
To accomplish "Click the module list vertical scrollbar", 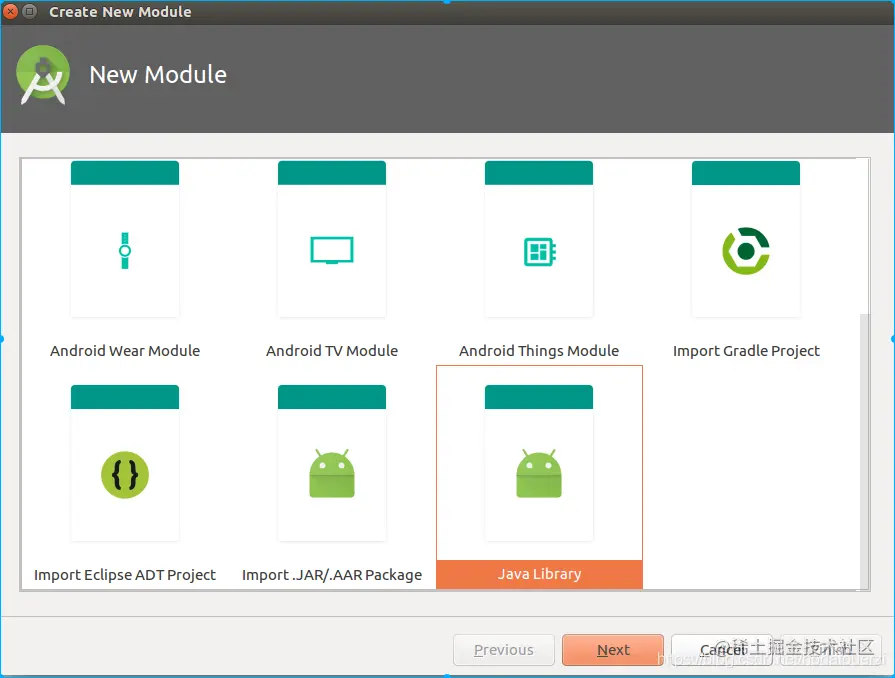I will coord(864,451).
